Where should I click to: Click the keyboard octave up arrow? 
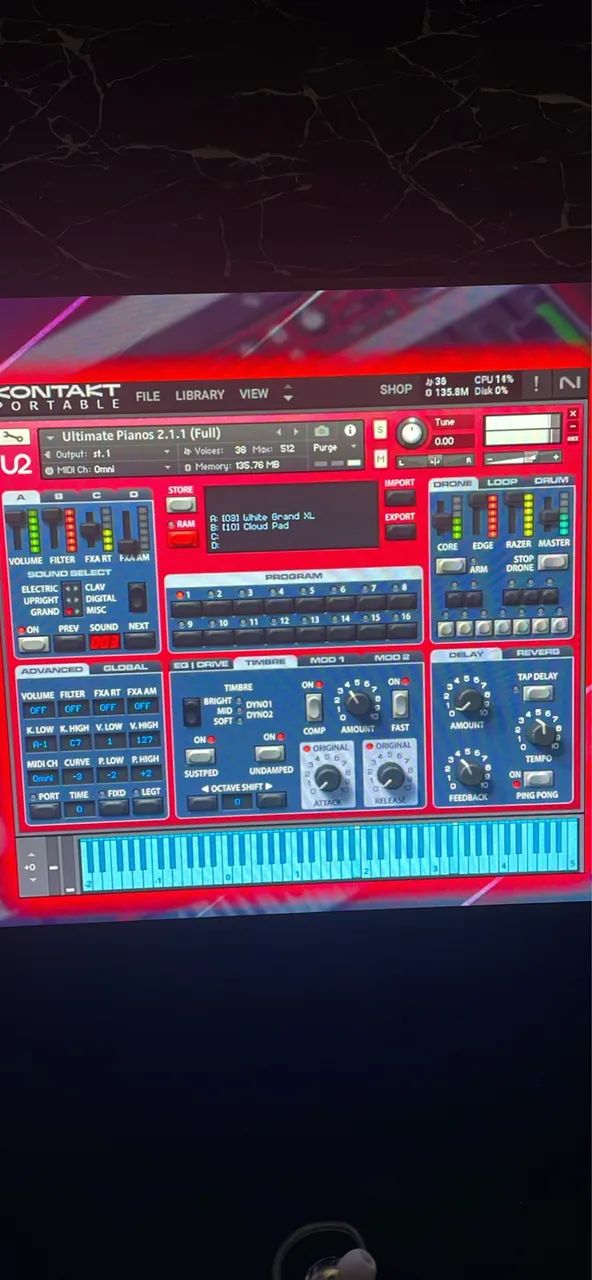coord(33,856)
